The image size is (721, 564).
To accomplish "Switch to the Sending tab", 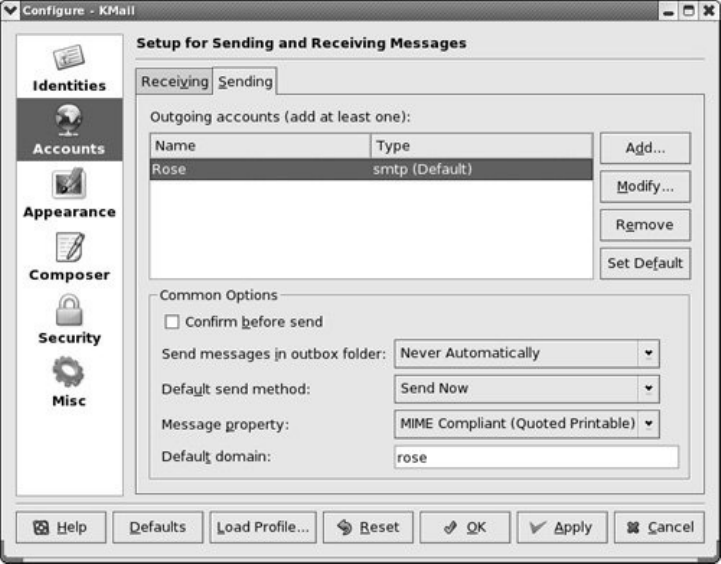I will pyautogui.click(x=245, y=81).
